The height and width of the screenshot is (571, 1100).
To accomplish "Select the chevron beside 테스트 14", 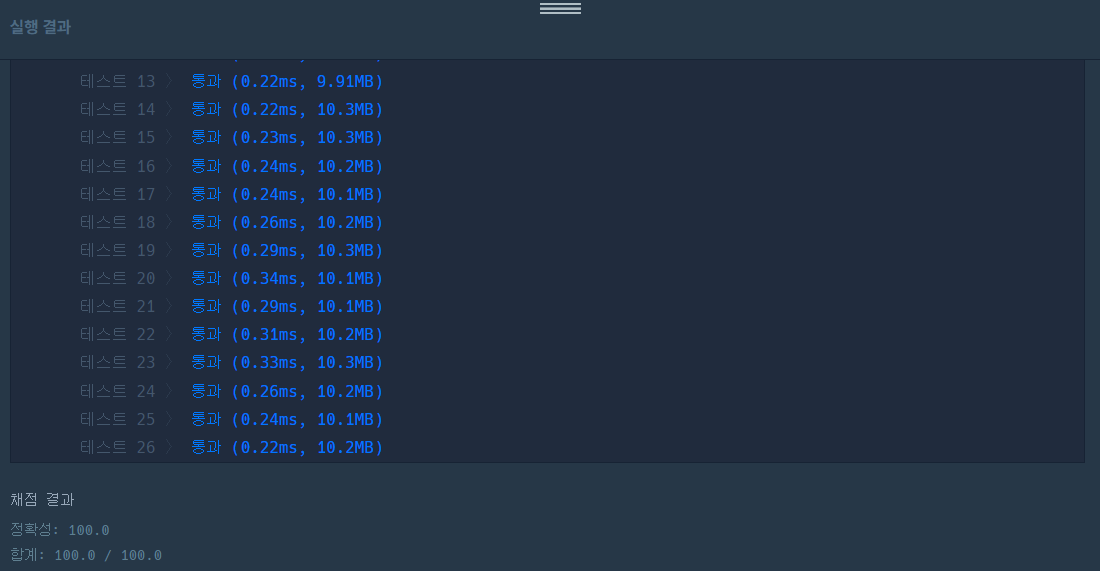I will pyautogui.click(x=169, y=109).
